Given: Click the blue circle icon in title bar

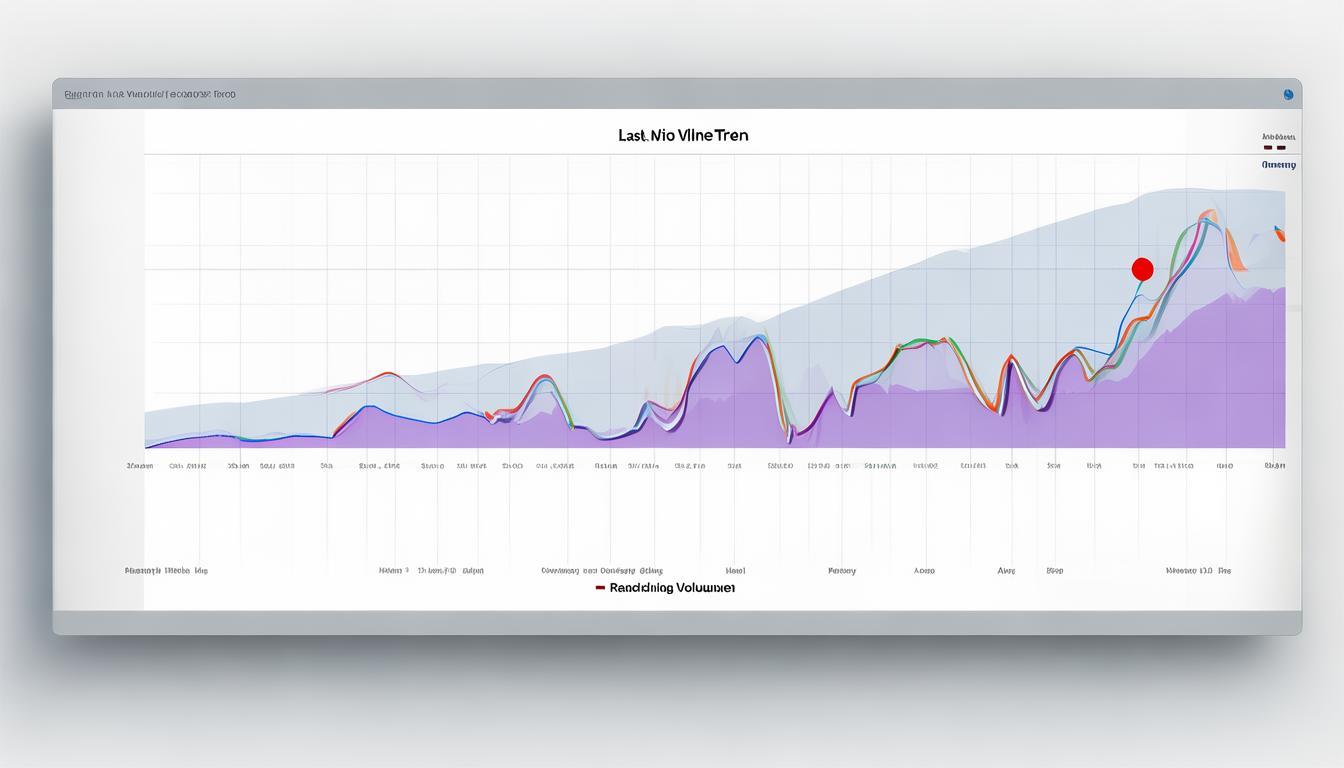Looking at the screenshot, I should (x=1288, y=95).
